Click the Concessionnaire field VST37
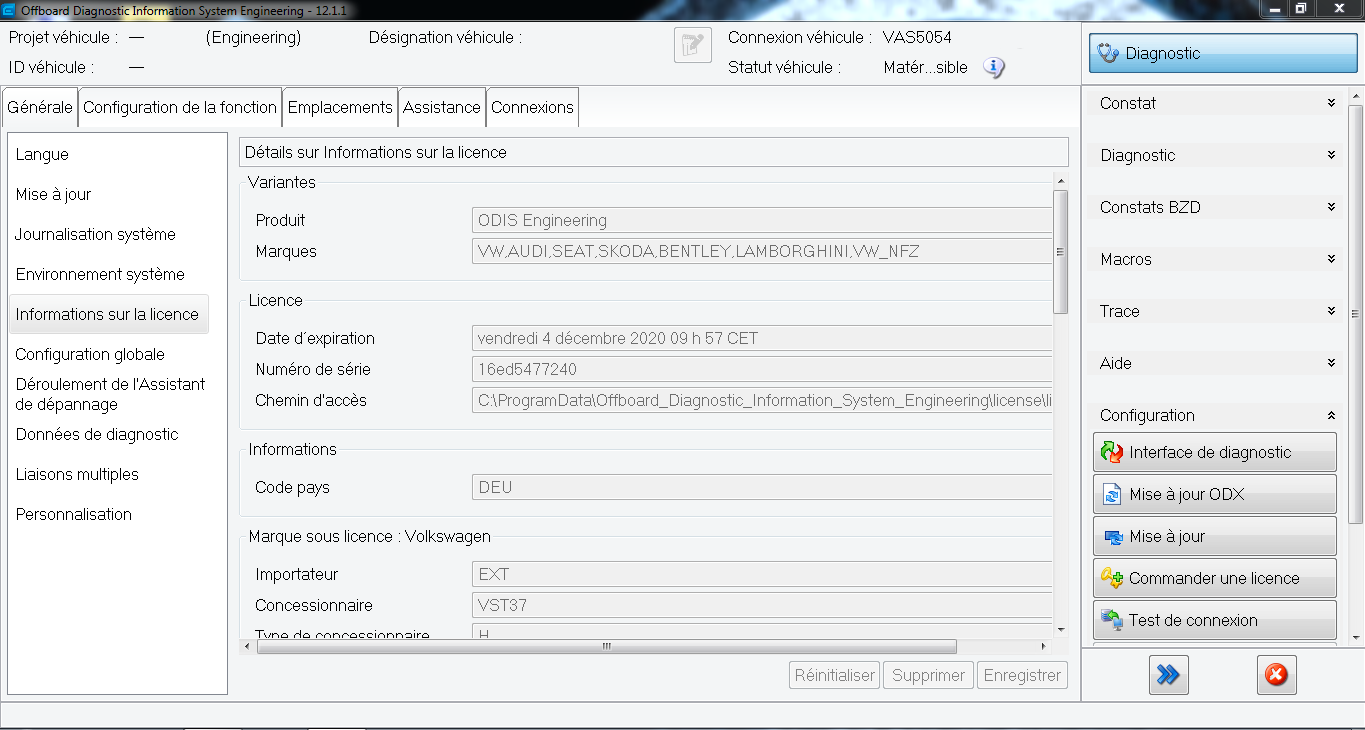The image size is (1365, 730). coord(762,605)
